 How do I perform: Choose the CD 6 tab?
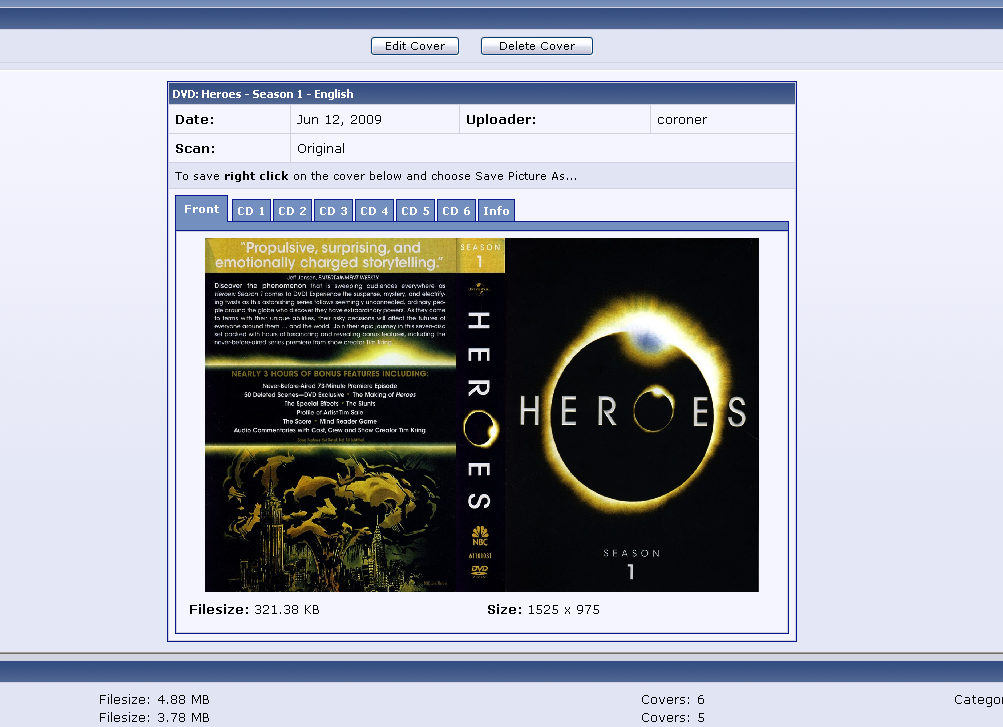pyautogui.click(x=456, y=211)
